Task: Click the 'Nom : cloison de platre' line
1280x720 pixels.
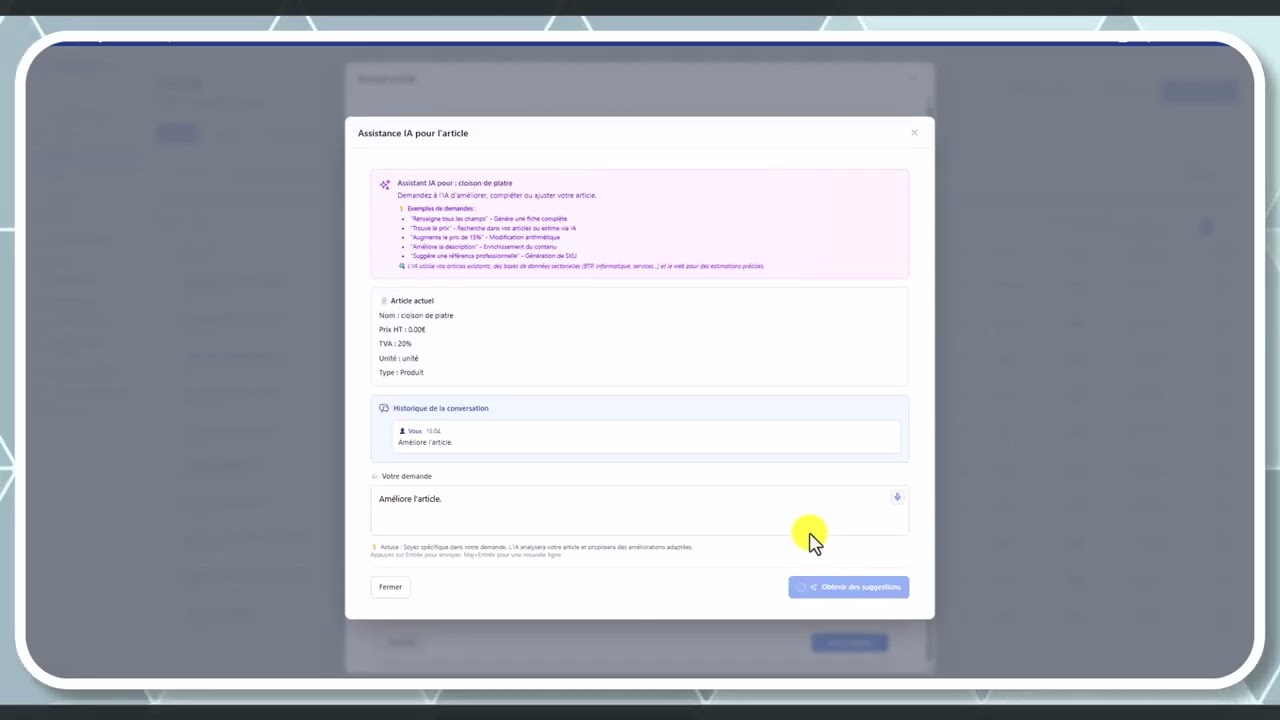Action: [x=416, y=315]
